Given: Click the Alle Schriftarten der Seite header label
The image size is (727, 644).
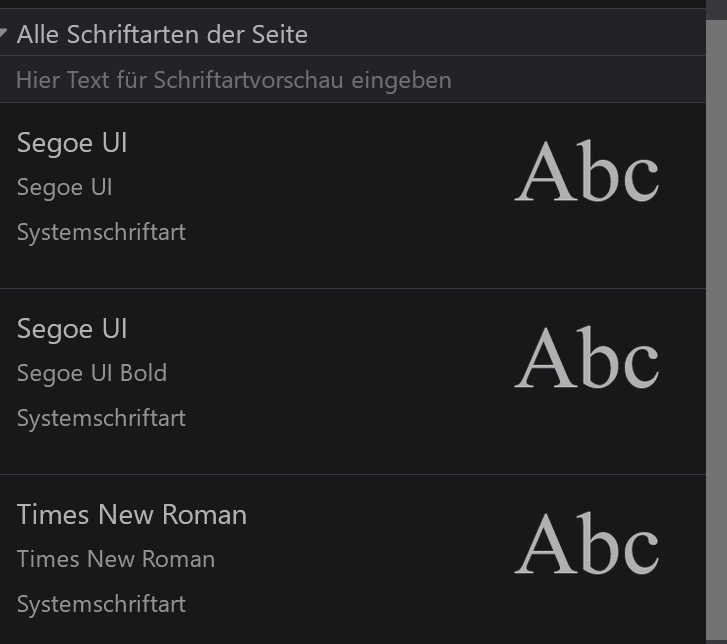Looking at the screenshot, I should pos(162,34).
